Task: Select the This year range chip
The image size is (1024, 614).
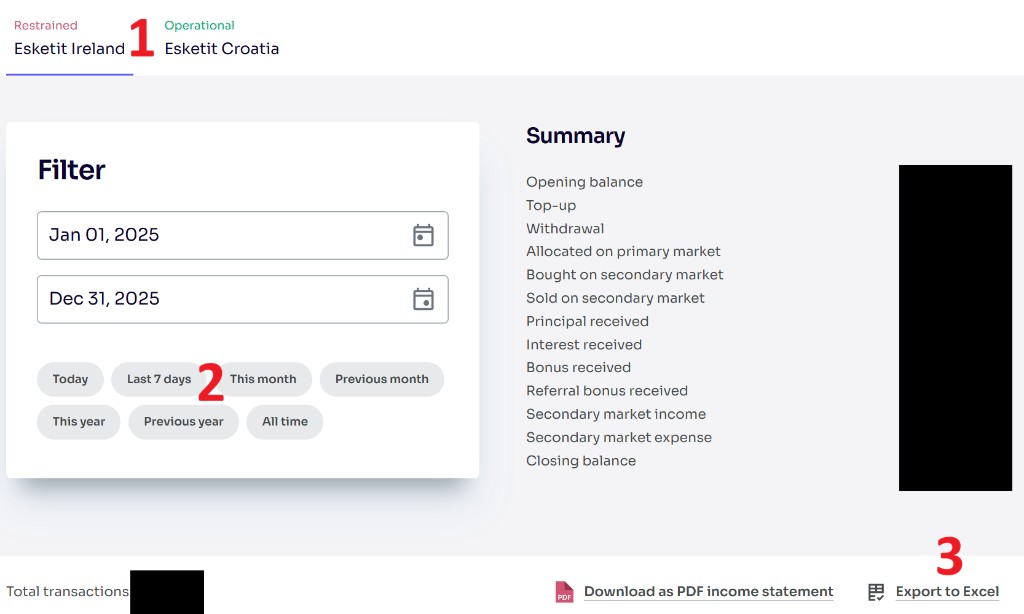Action: coord(78,421)
